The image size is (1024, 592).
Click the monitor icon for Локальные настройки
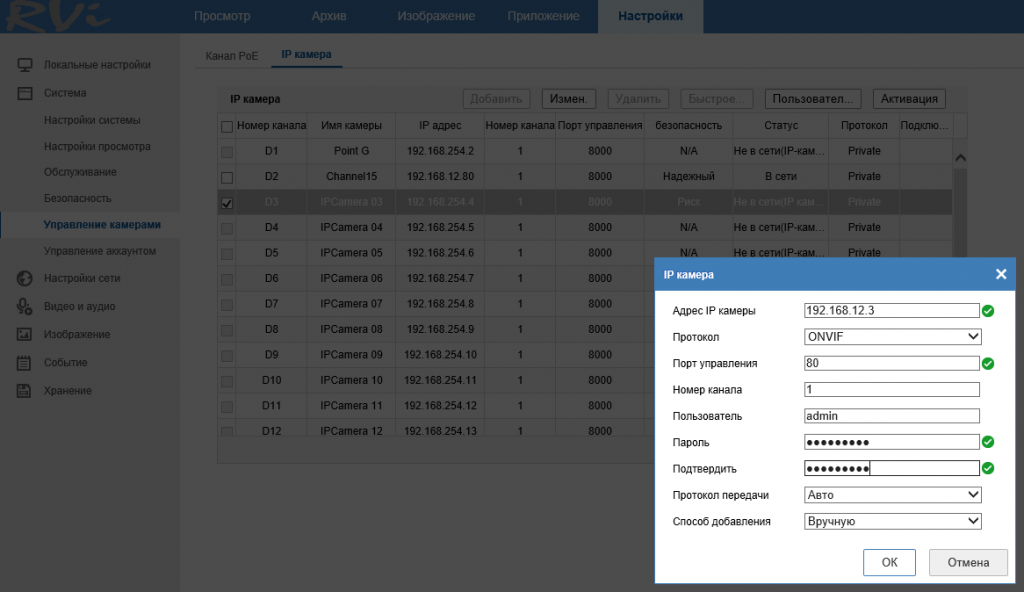point(25,65)
